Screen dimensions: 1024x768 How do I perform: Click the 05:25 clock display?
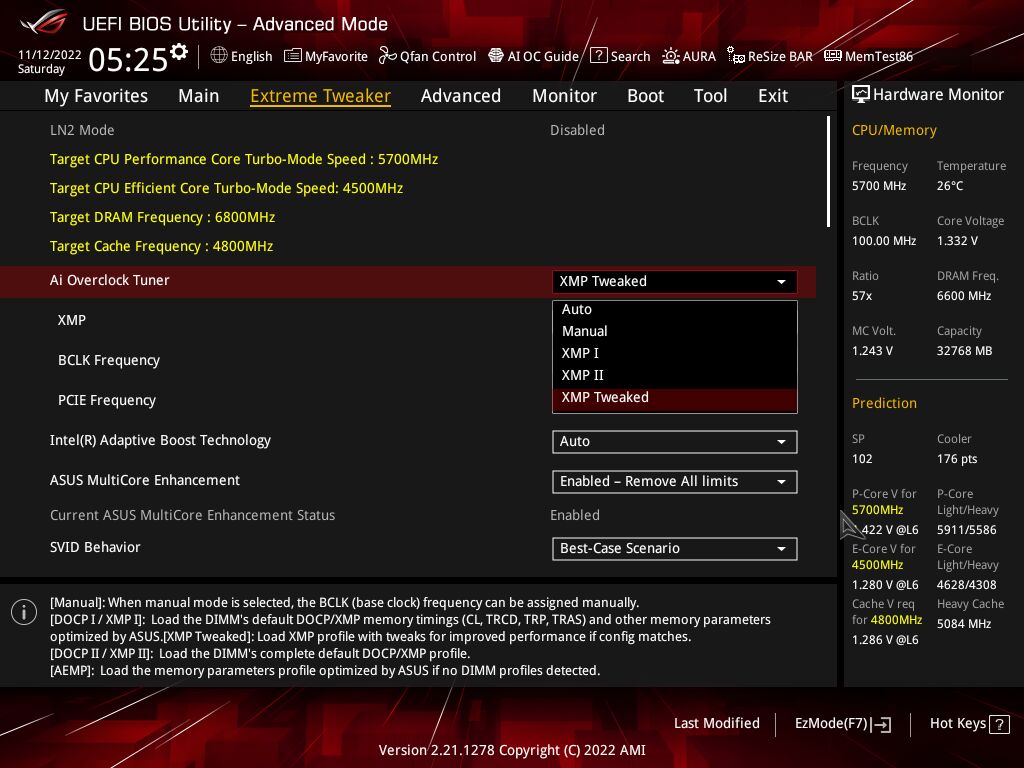(128, 59)
